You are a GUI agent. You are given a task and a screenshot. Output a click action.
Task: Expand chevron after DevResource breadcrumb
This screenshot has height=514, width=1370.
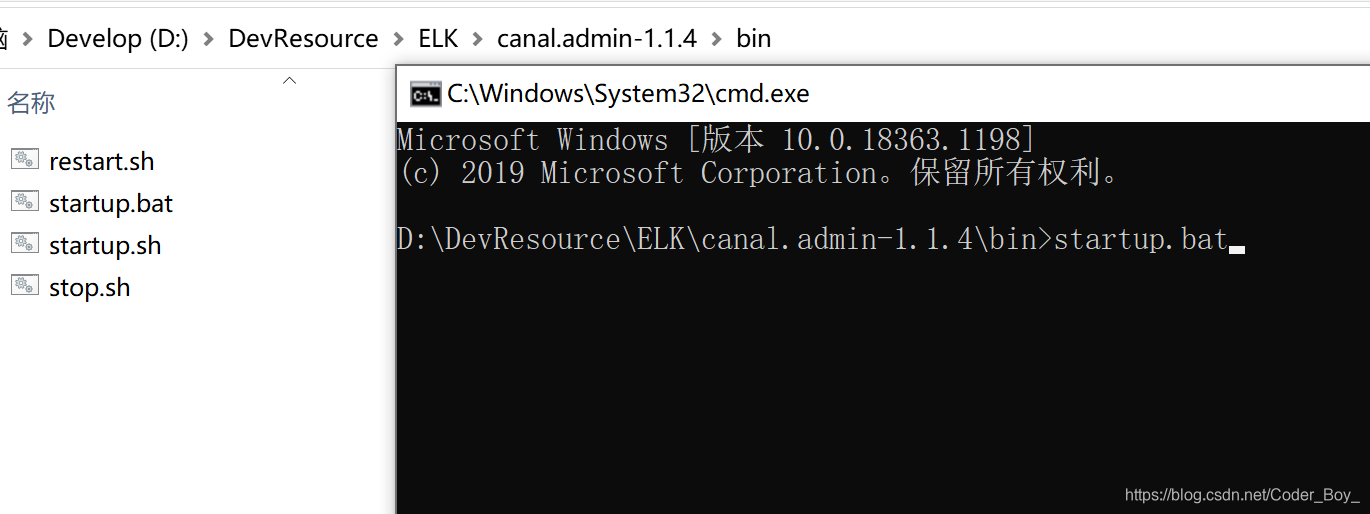point(398,39)
